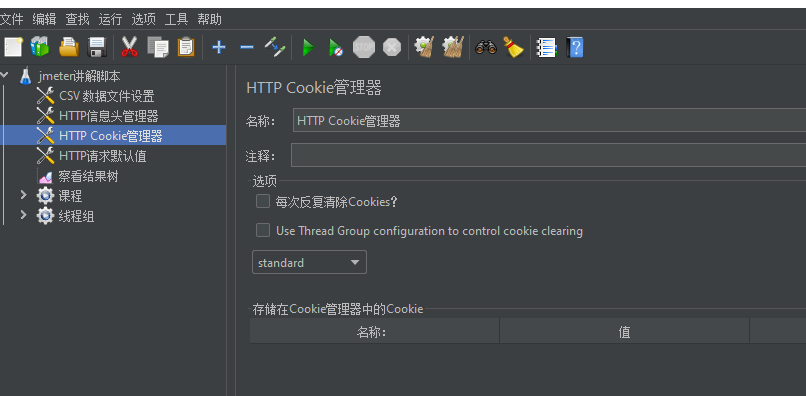
Task: Open the 运行 menu
Action: click(x=110, y=20)
